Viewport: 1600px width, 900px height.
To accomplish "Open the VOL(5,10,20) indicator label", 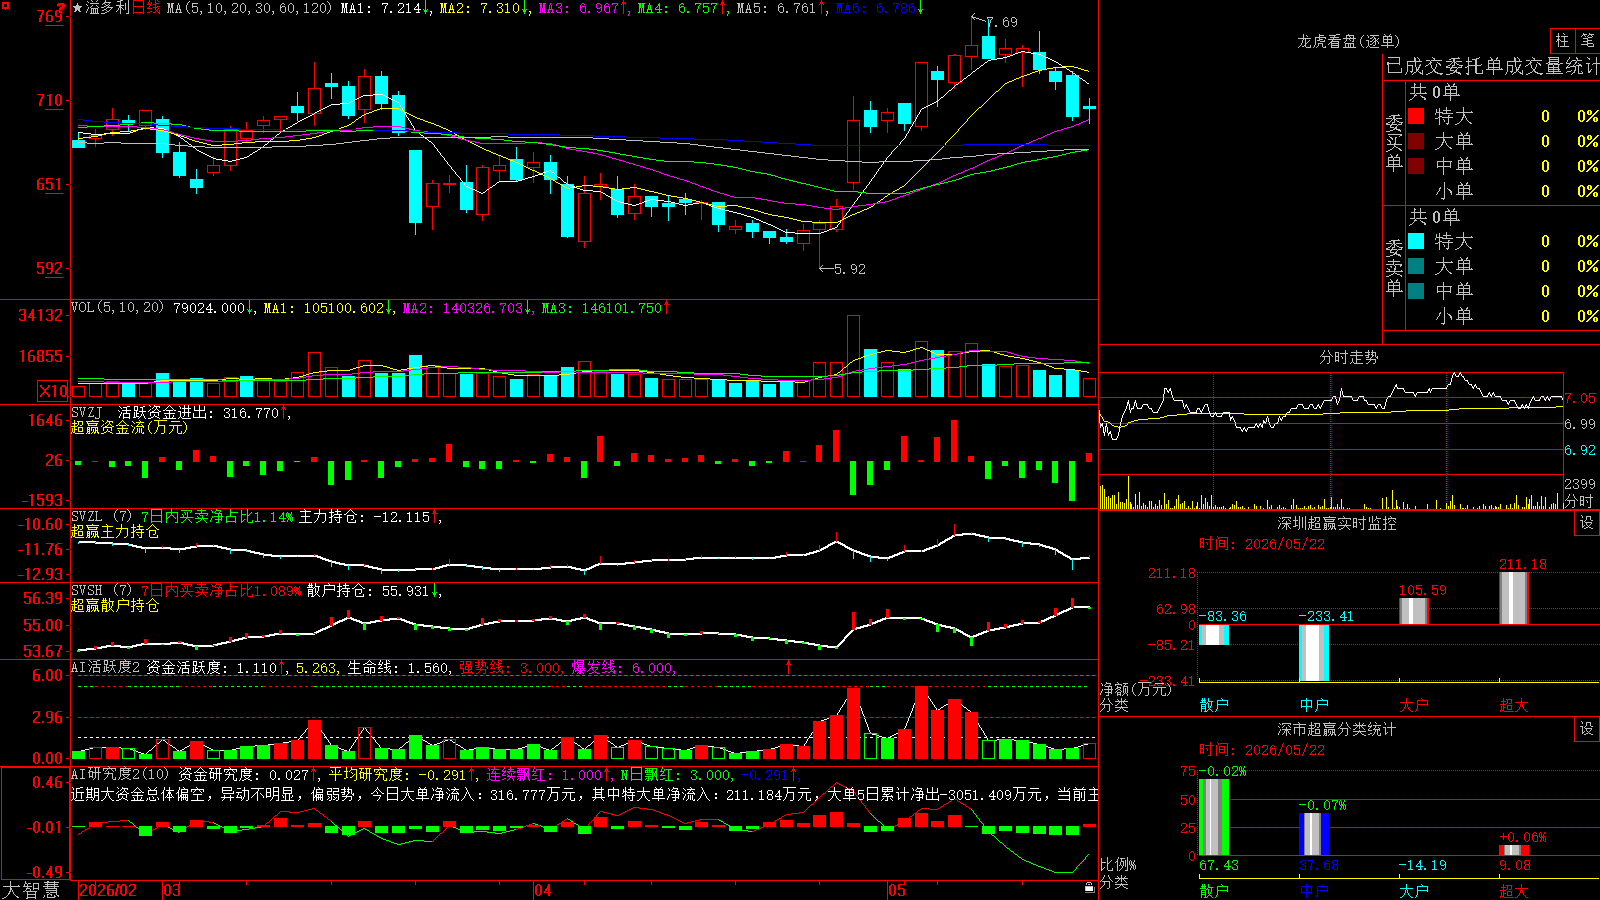I will point(117,308).
